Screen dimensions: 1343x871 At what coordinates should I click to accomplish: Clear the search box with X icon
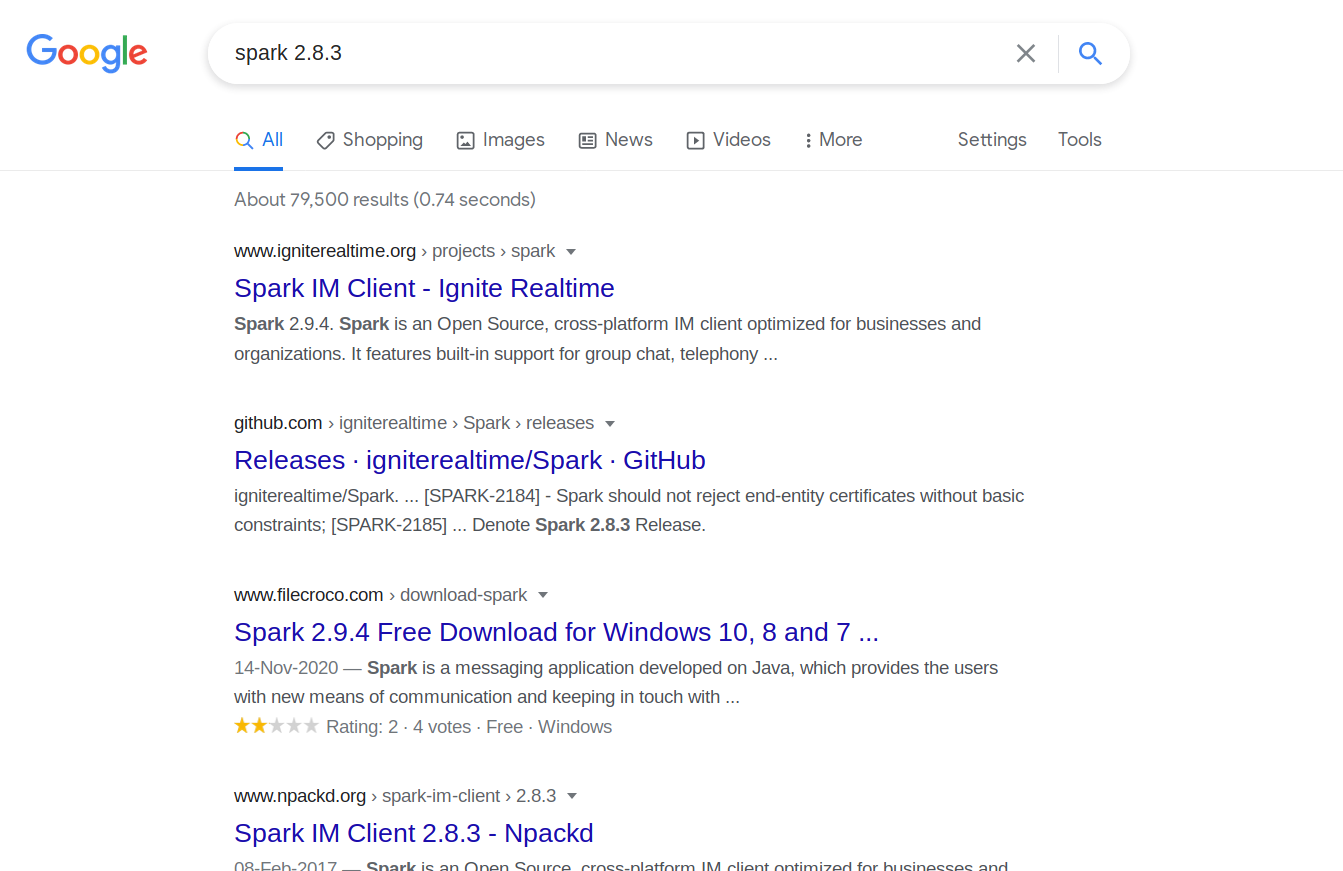(1026, 54)
